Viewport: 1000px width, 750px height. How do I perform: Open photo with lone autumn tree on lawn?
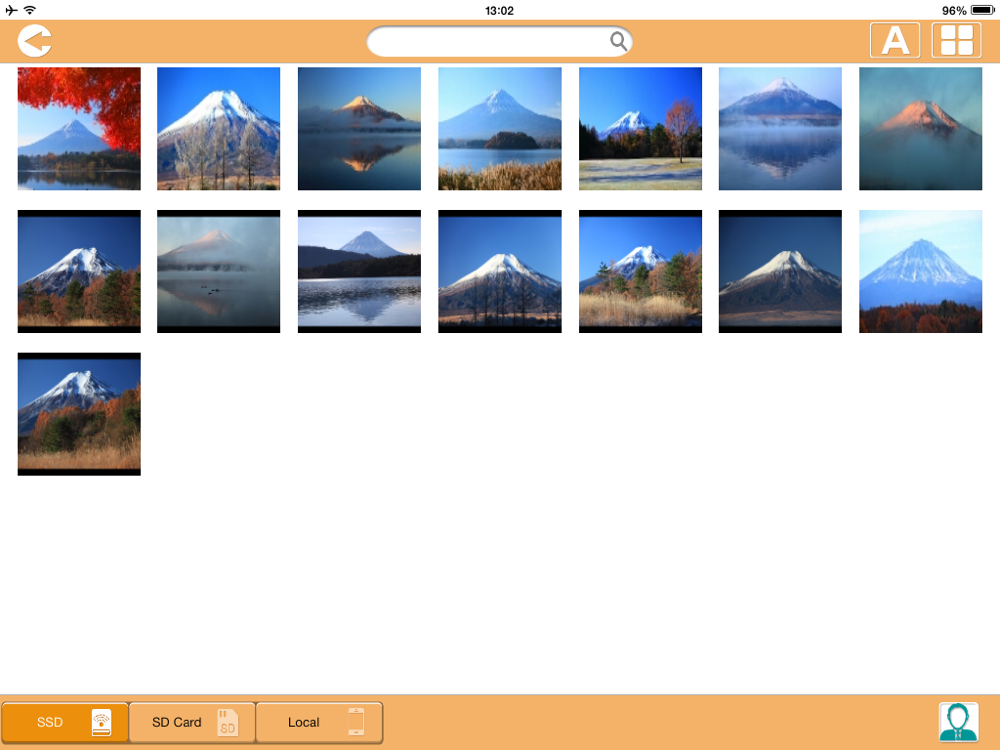[640, 129]
